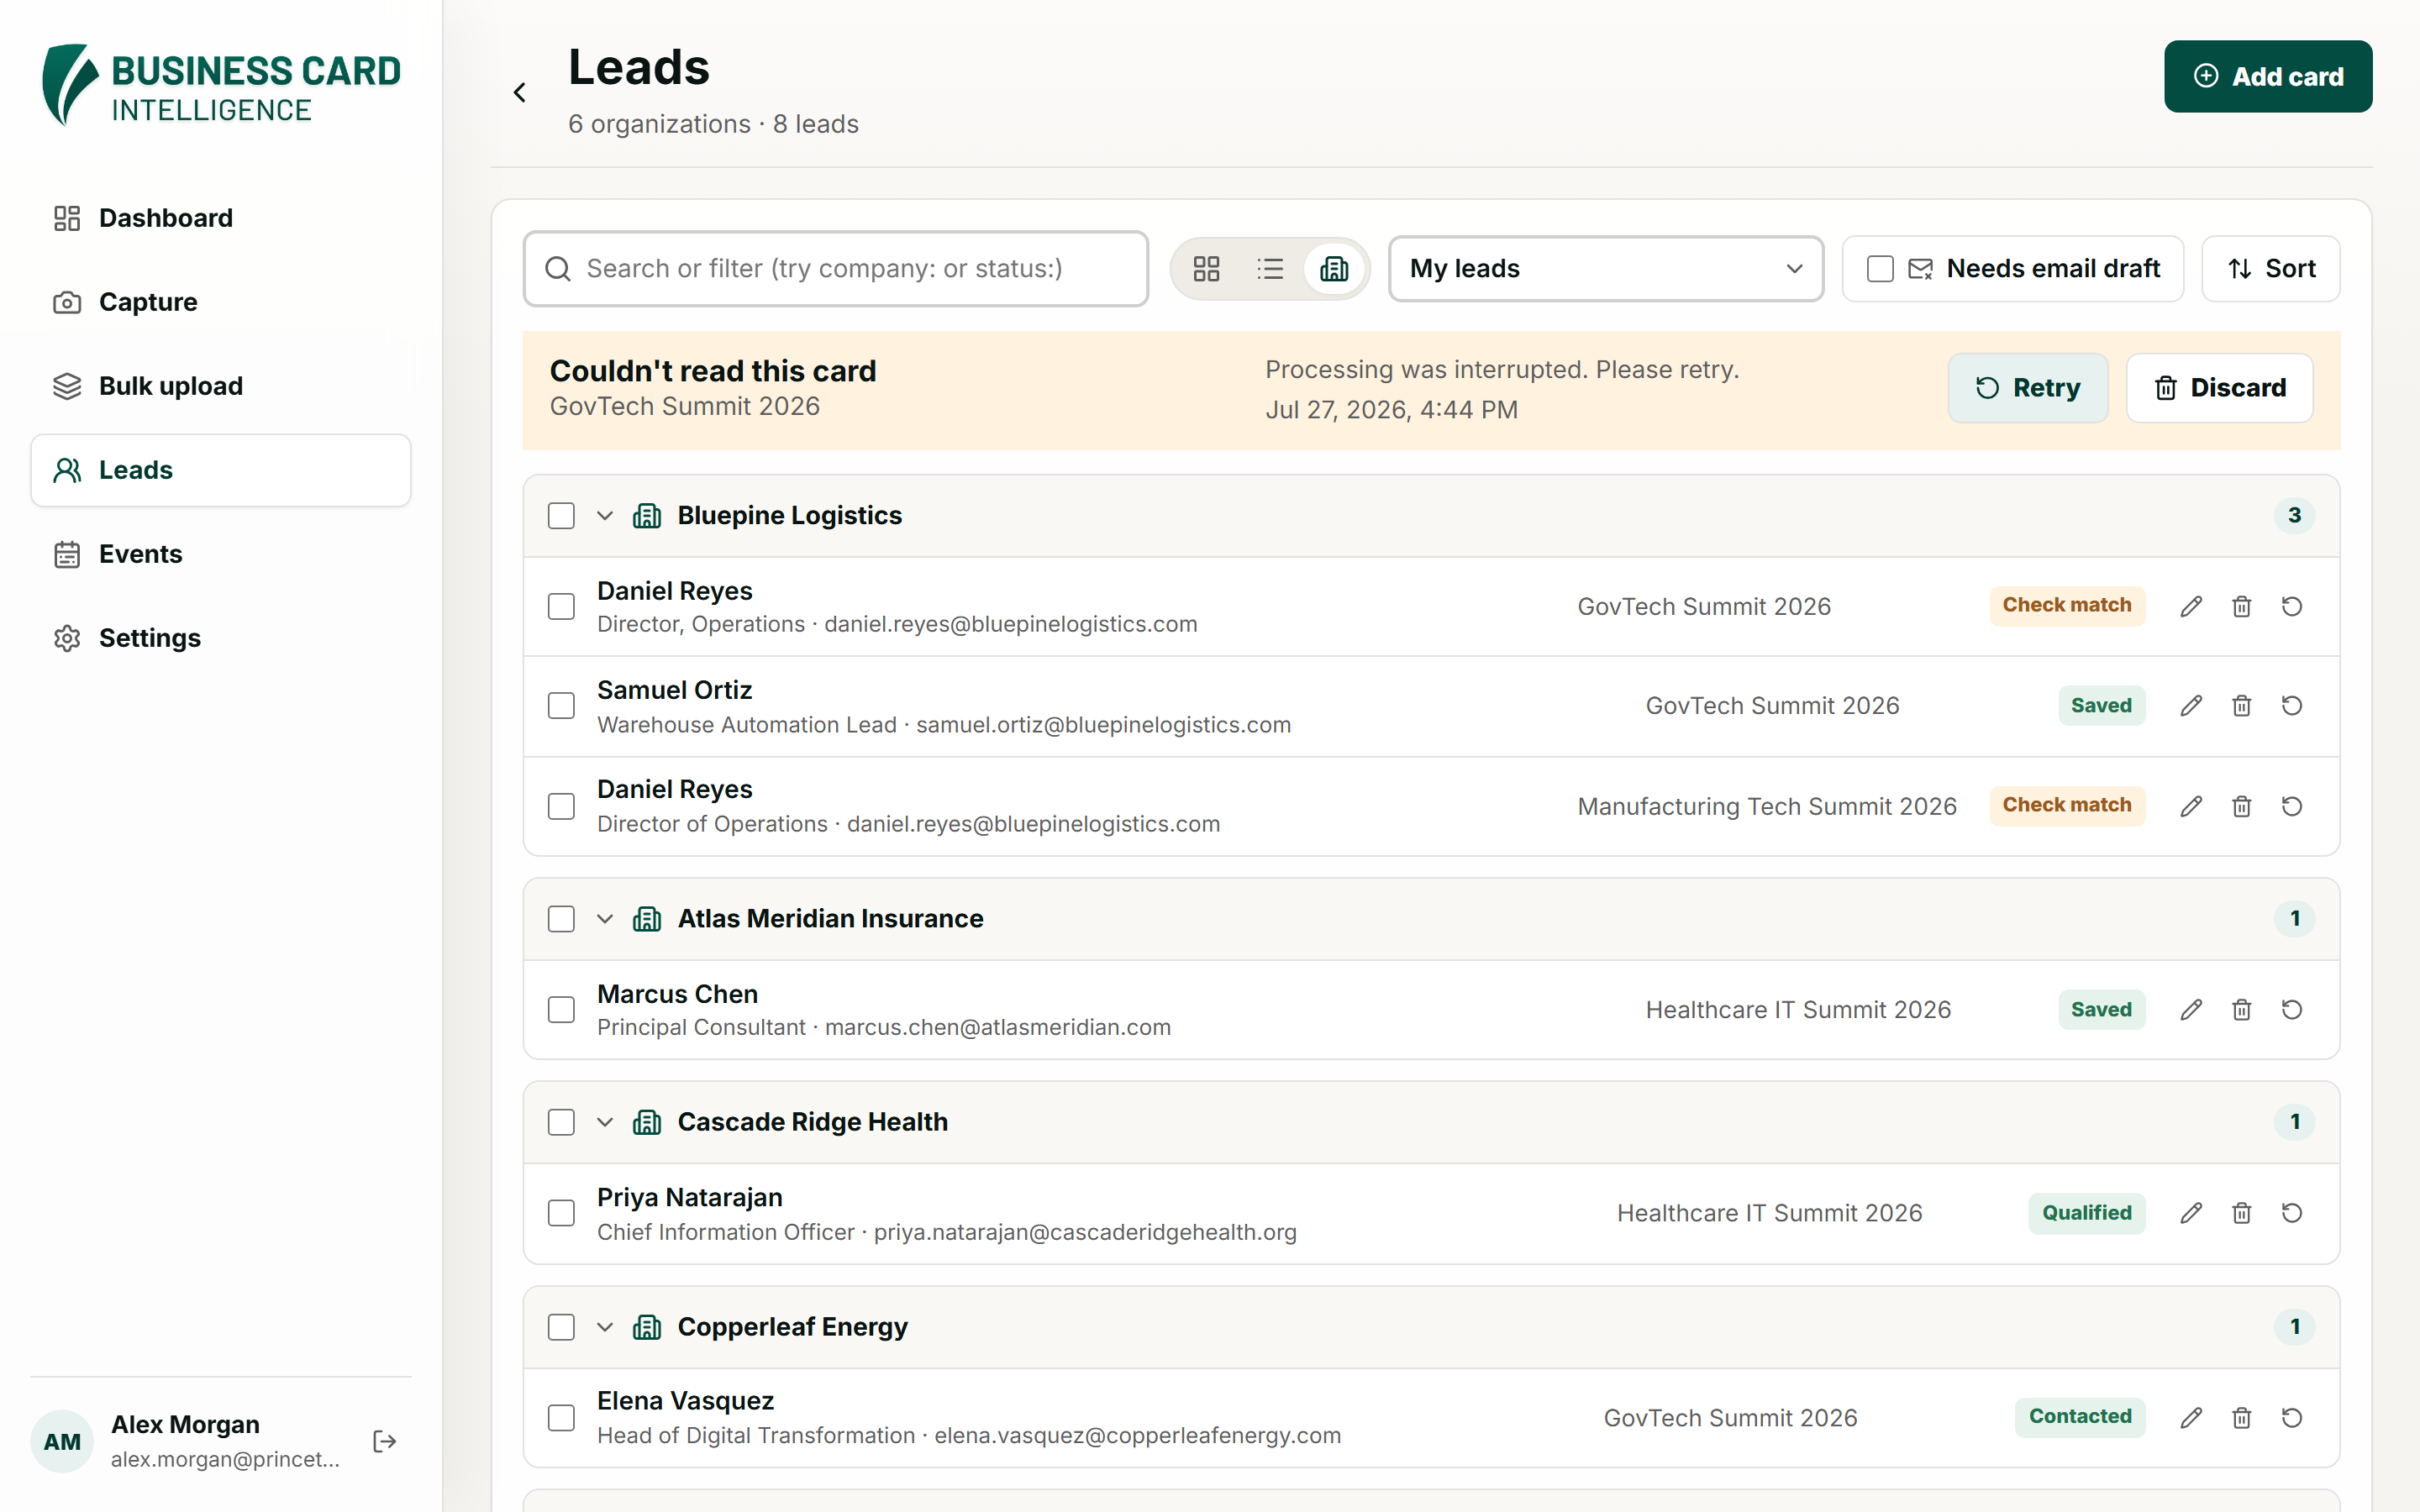Image resolution: width=2420 pixels, height=1512 pixels.
Task: Check Priya Natarajan row checkbox
Action: [x=561, y=1213]
